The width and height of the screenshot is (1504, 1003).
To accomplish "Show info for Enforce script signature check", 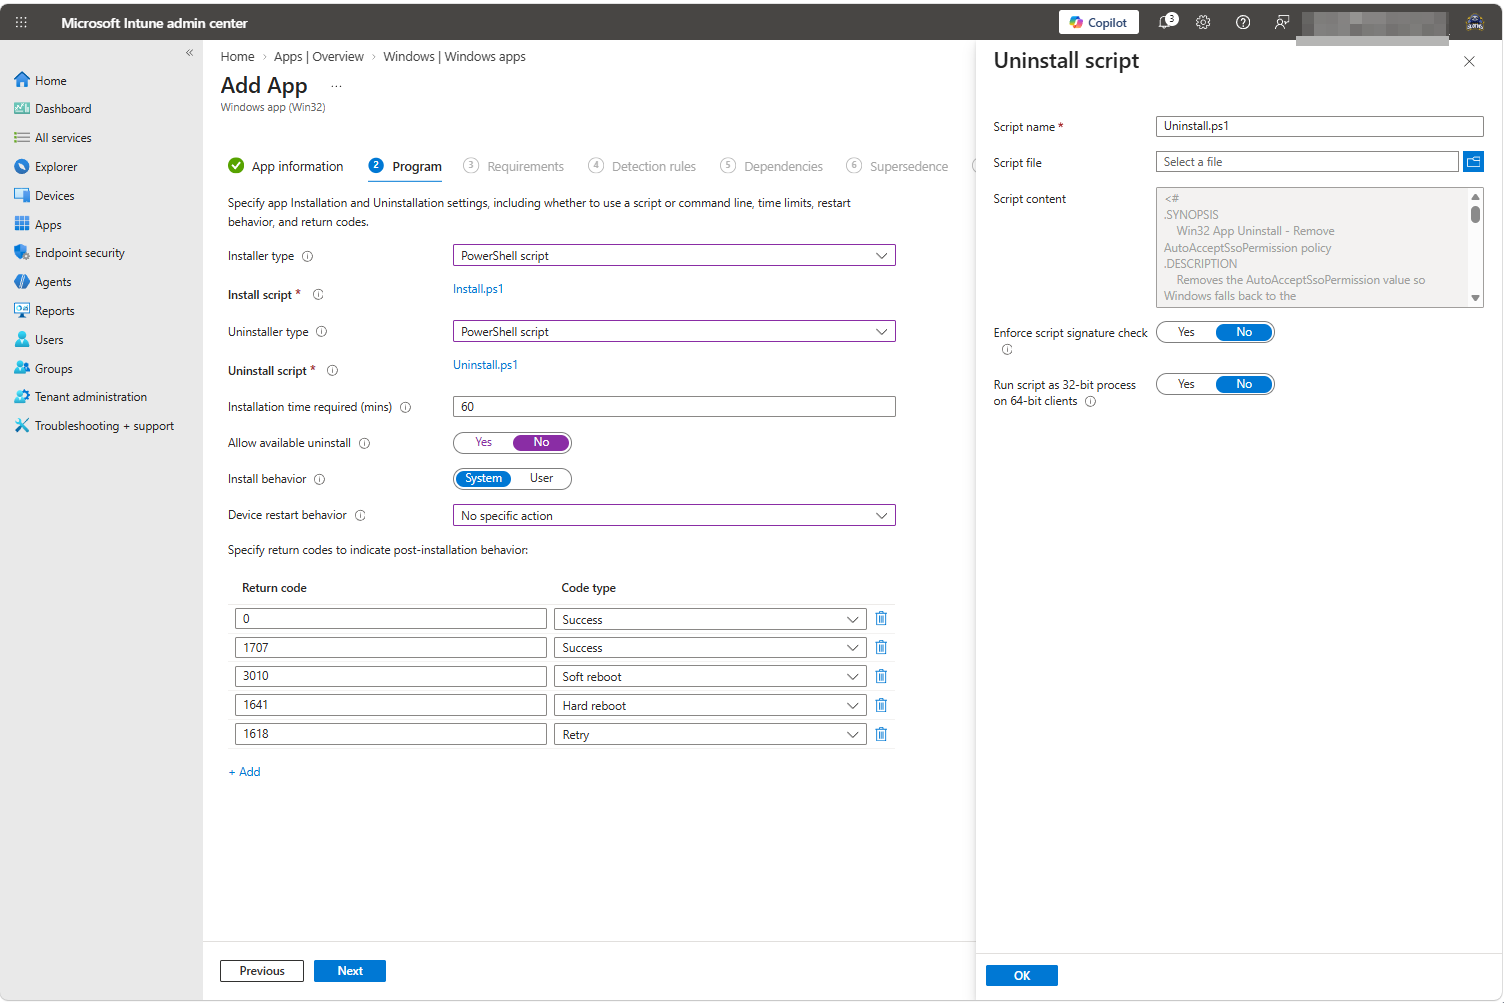I will coord(1007,350).
